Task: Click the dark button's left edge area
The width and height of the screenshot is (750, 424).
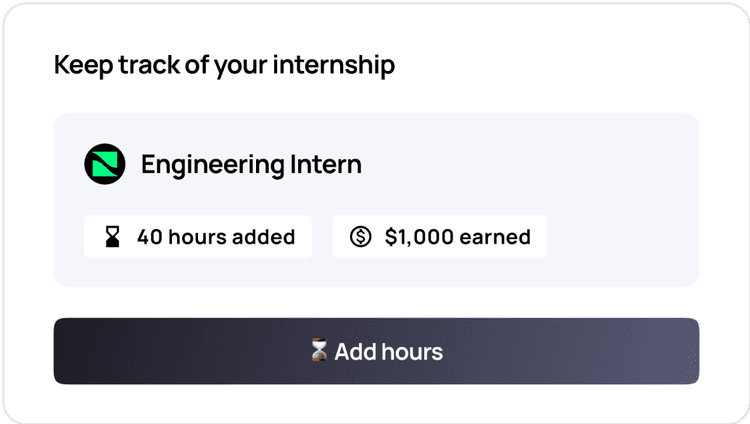Action: click(74, 351)
